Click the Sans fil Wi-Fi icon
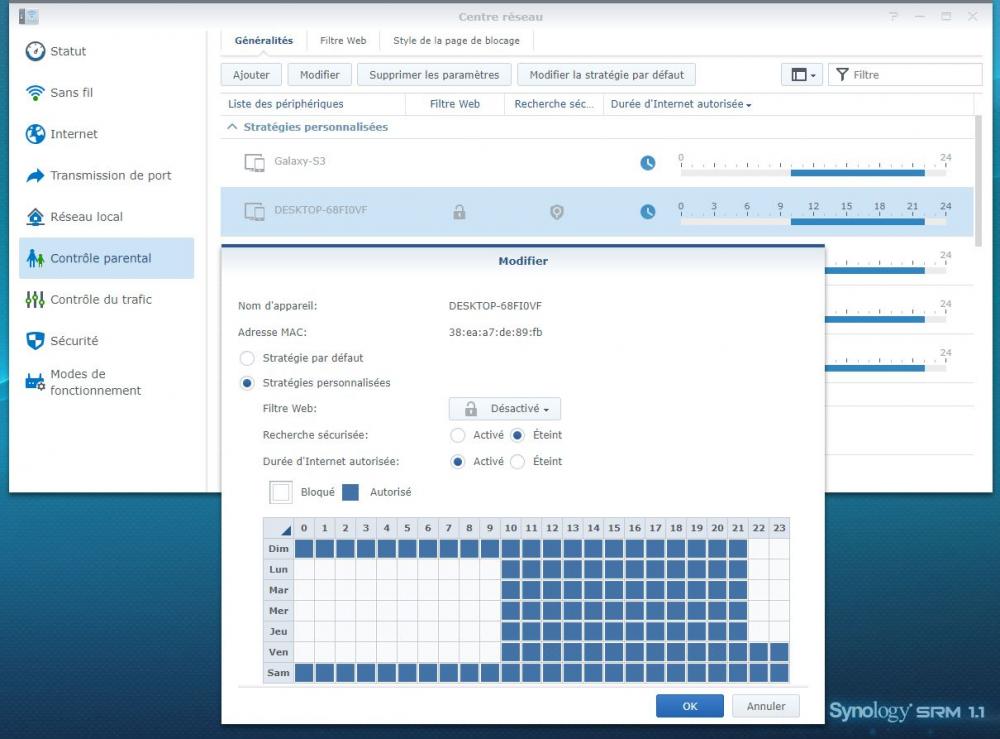 click(x=35, y=92)
